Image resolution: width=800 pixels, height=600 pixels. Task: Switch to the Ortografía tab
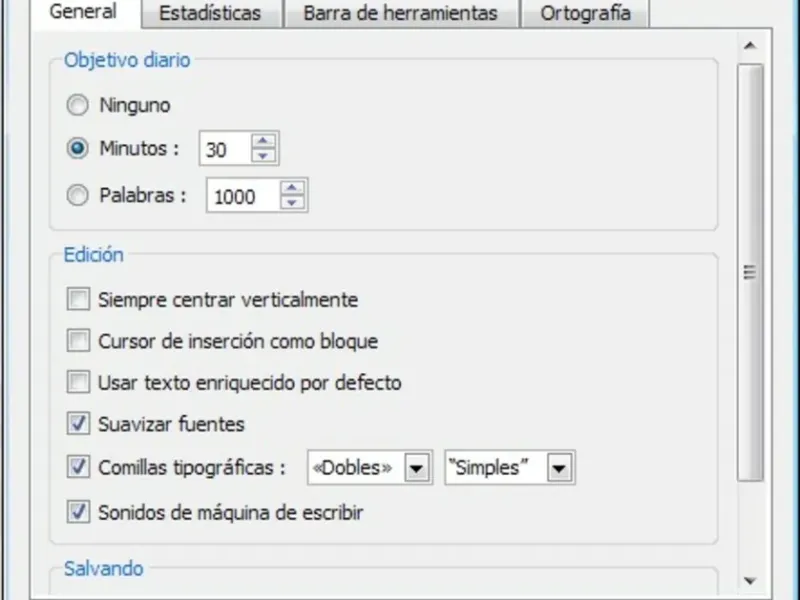(585, 13)
